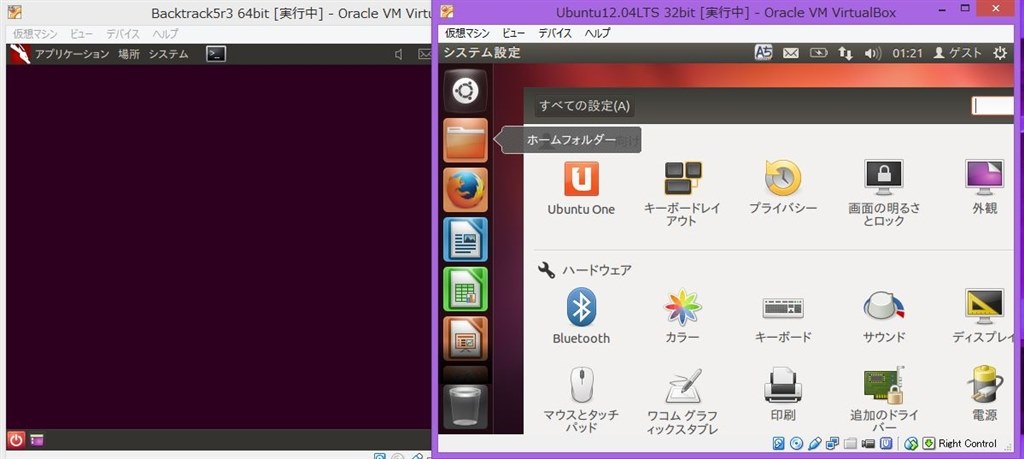Open ディスプレイ display settings
This screenshot has height=459, width=1024.
(984, 316)
